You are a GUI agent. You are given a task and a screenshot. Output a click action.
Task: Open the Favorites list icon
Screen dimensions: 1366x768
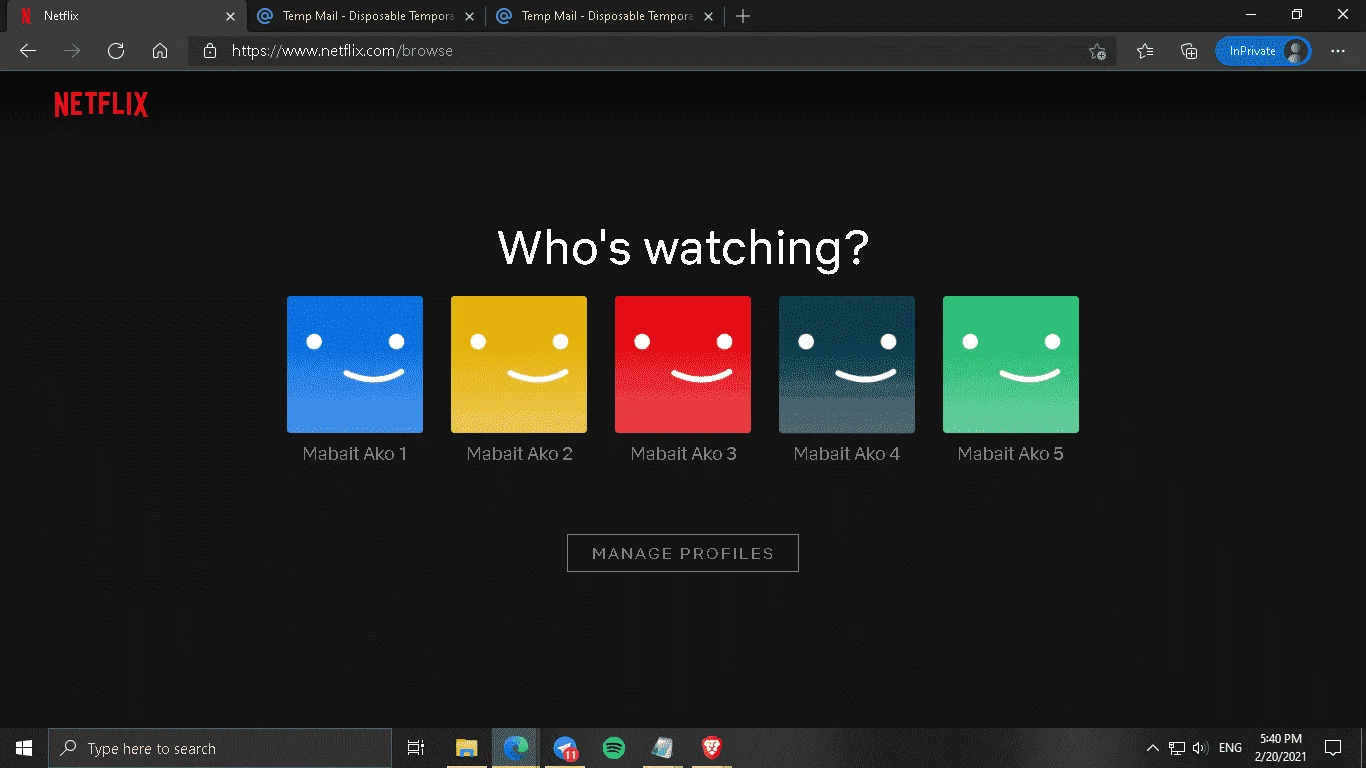tap(1145, 51)
